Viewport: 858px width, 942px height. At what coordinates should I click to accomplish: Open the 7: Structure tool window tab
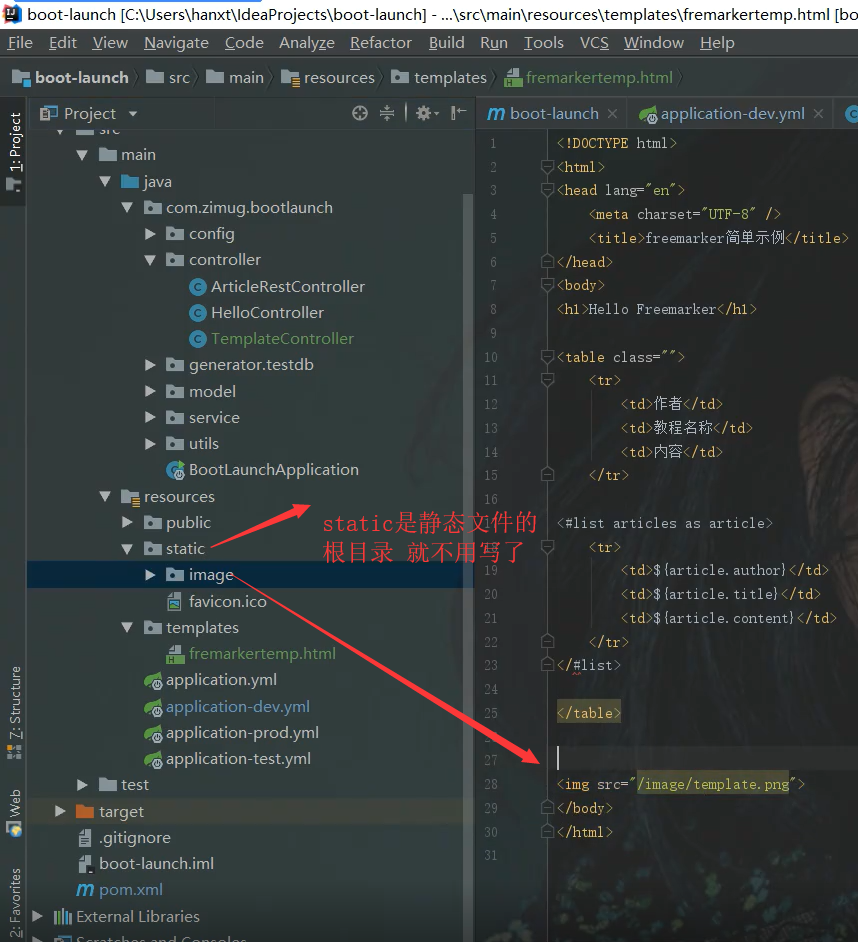click(14, 713)
